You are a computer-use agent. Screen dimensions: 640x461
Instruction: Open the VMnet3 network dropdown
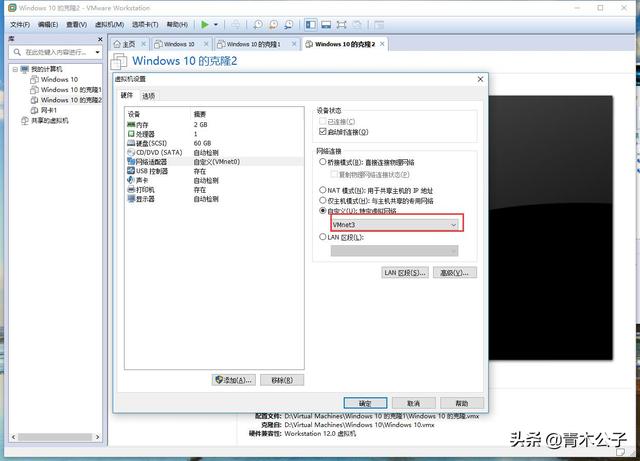pyautogui.click(x=395, y=225)
